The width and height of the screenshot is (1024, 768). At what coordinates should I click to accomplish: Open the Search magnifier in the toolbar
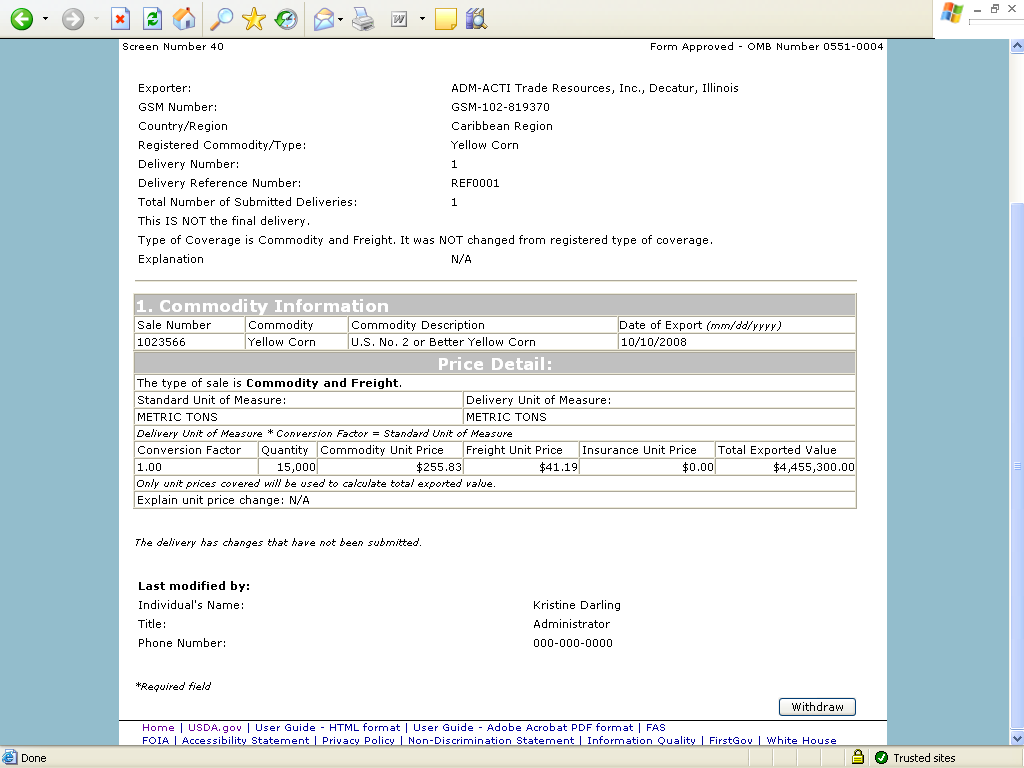(222, 19)
